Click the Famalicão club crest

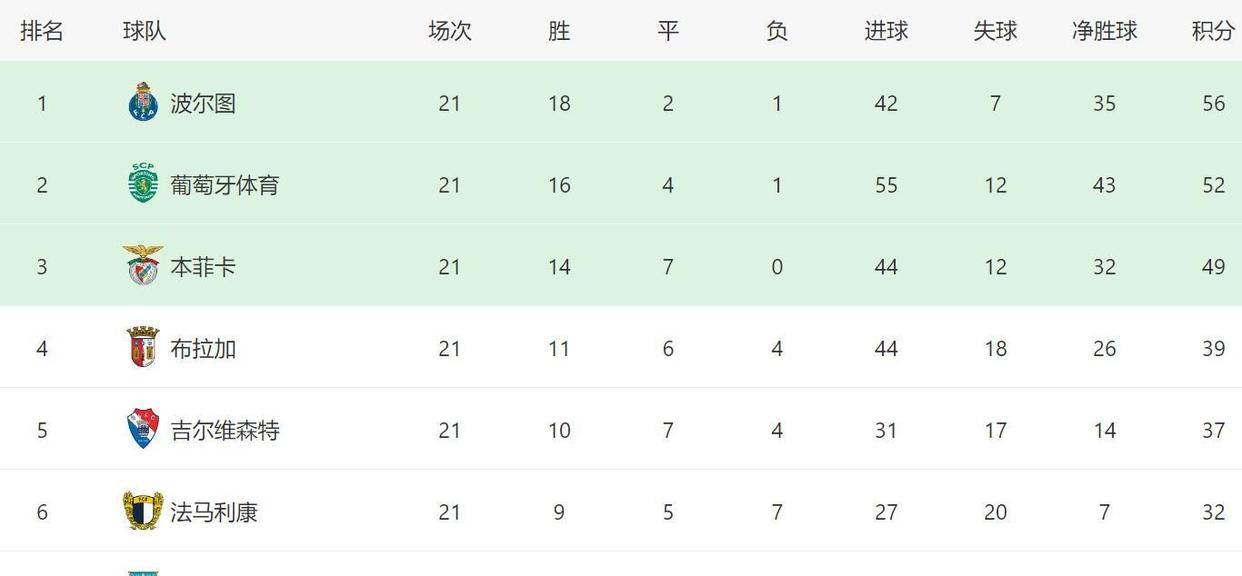pyautogui.click(x=143, y=512)
